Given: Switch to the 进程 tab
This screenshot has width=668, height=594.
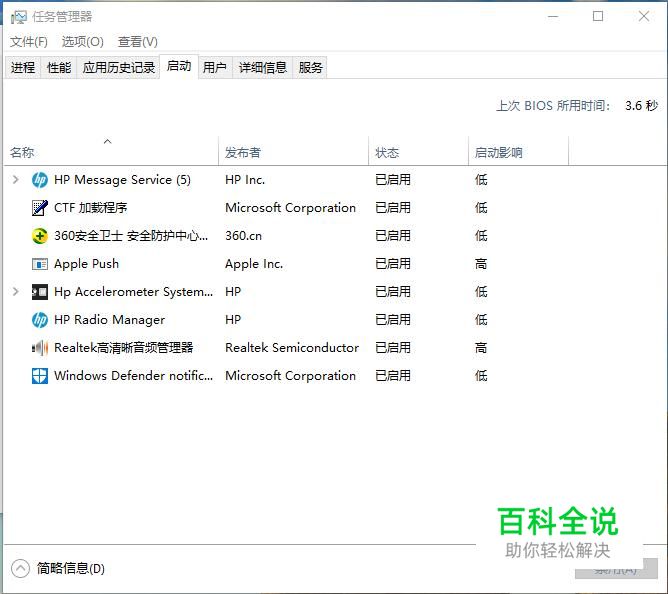Looking at the screenshot, I should (23, 67).
